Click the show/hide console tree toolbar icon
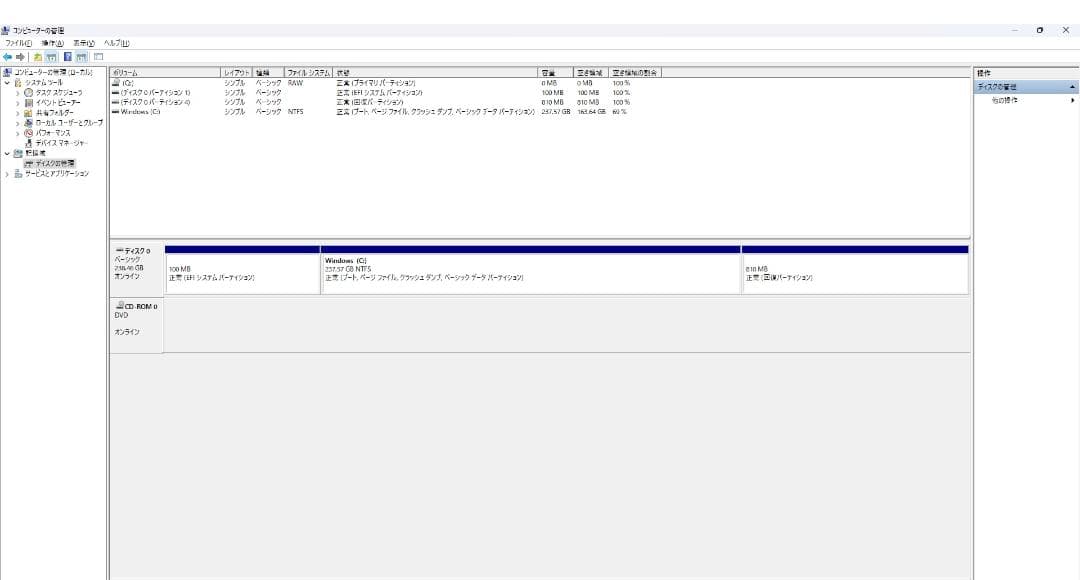1080x580 pixels. (x=53, y=57)
